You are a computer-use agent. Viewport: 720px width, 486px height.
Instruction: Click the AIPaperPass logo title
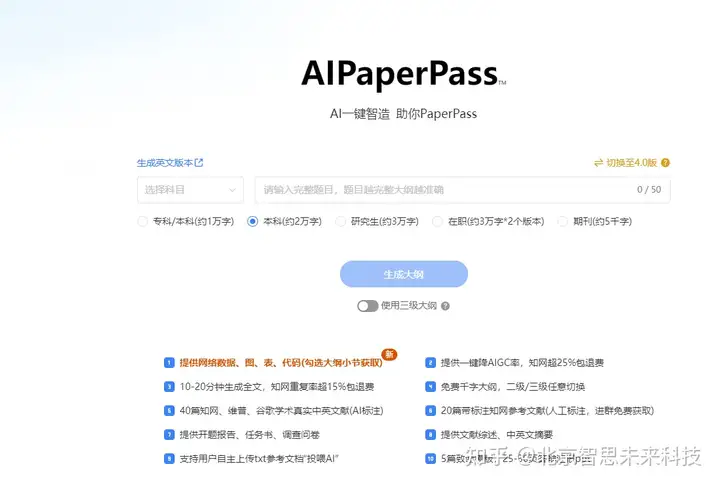pos(403,73)
